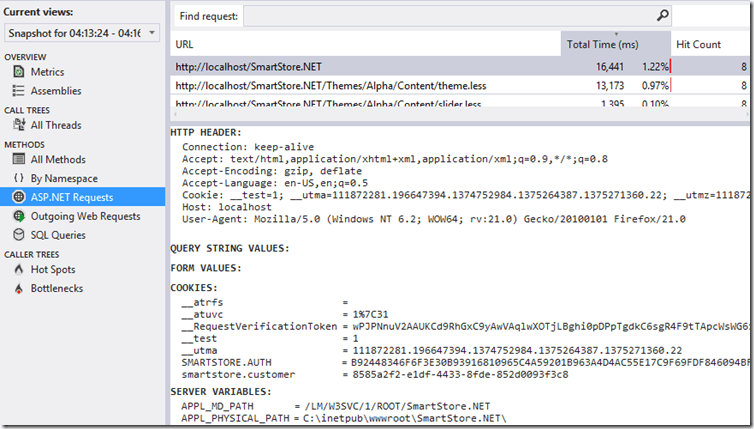Click the Accept-Language header line
The image size is (754, 429).
point(275,183)
